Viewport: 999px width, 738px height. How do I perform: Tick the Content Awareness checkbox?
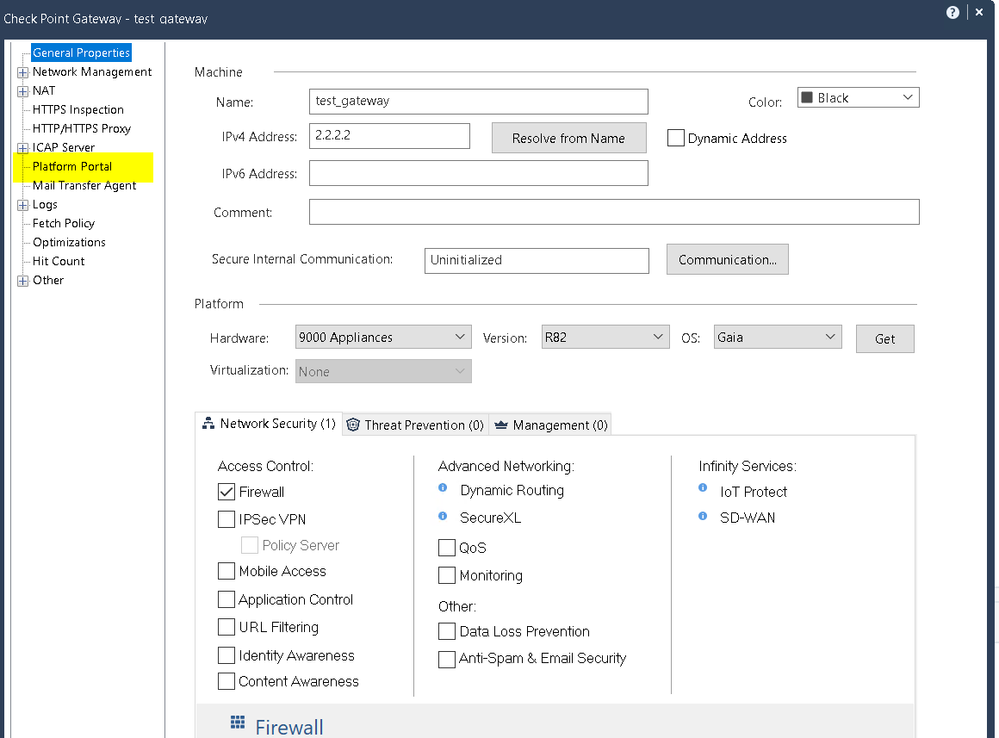(x=226, y=681)
